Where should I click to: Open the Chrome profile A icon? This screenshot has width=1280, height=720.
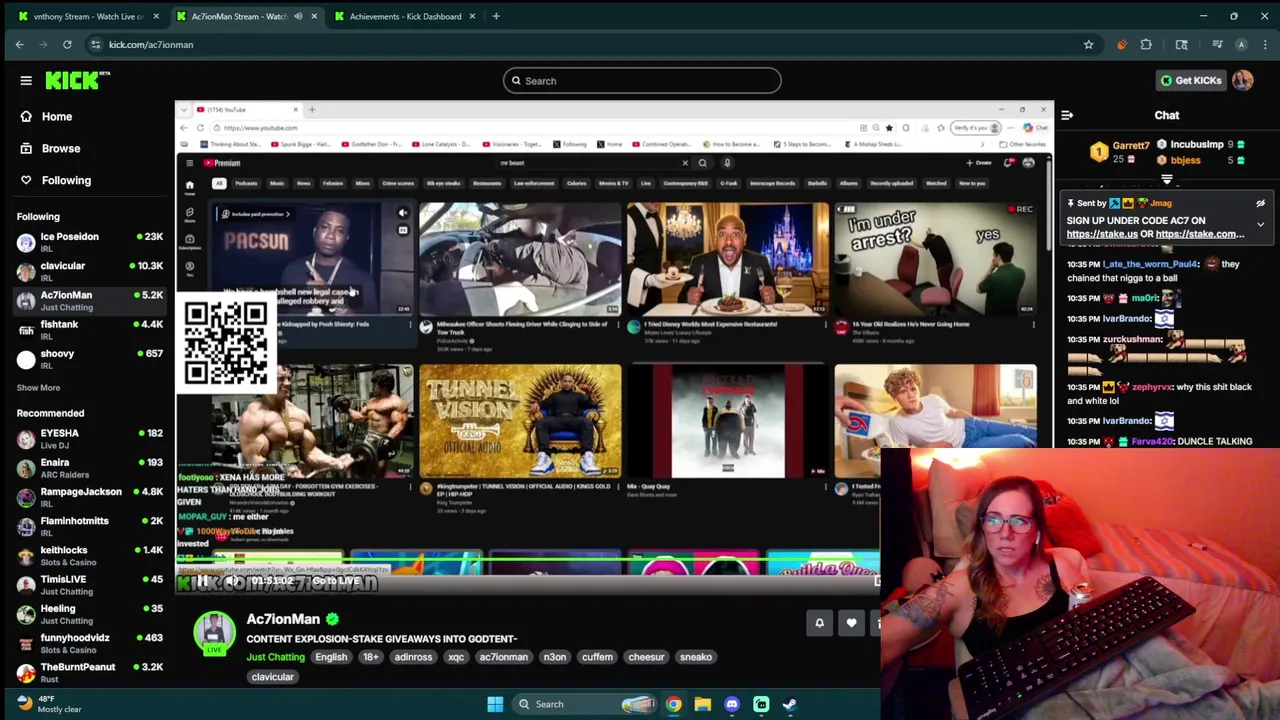click(x=1241, y=45)
